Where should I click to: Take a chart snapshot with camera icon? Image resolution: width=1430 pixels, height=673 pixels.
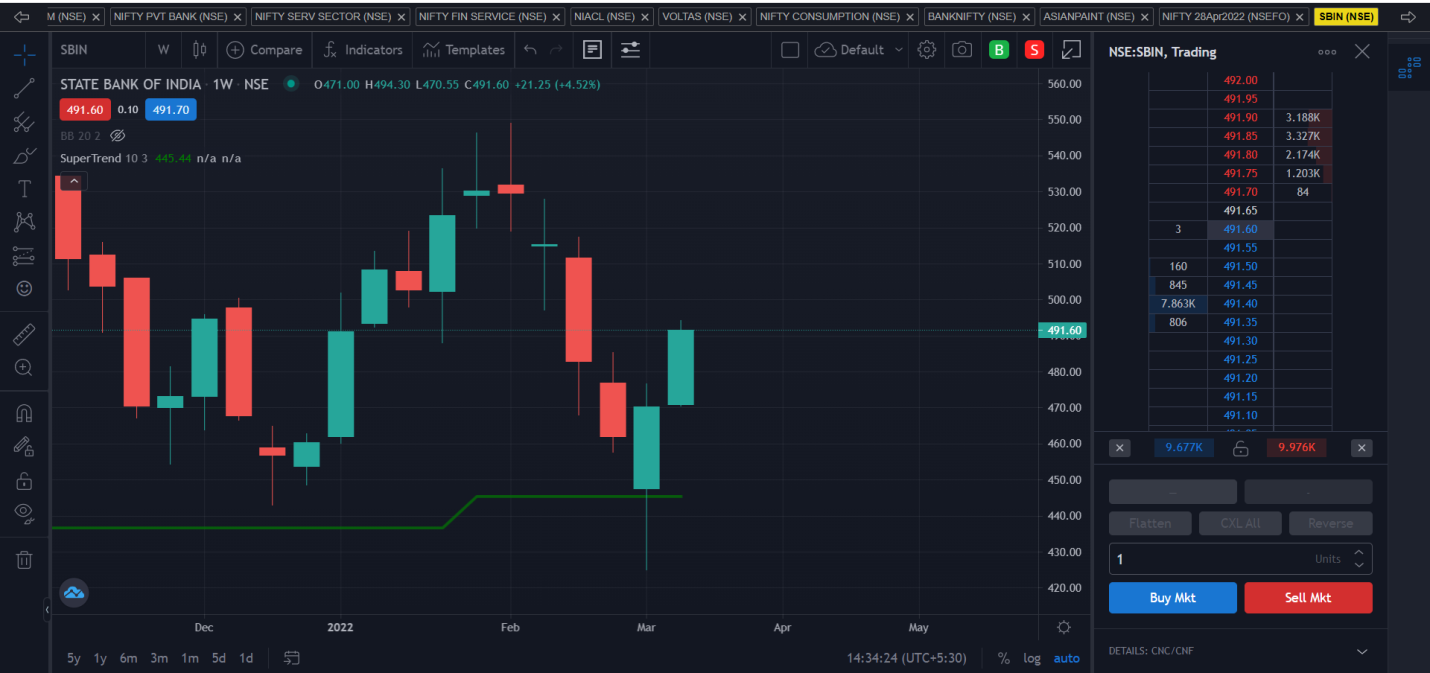[962, 50]
